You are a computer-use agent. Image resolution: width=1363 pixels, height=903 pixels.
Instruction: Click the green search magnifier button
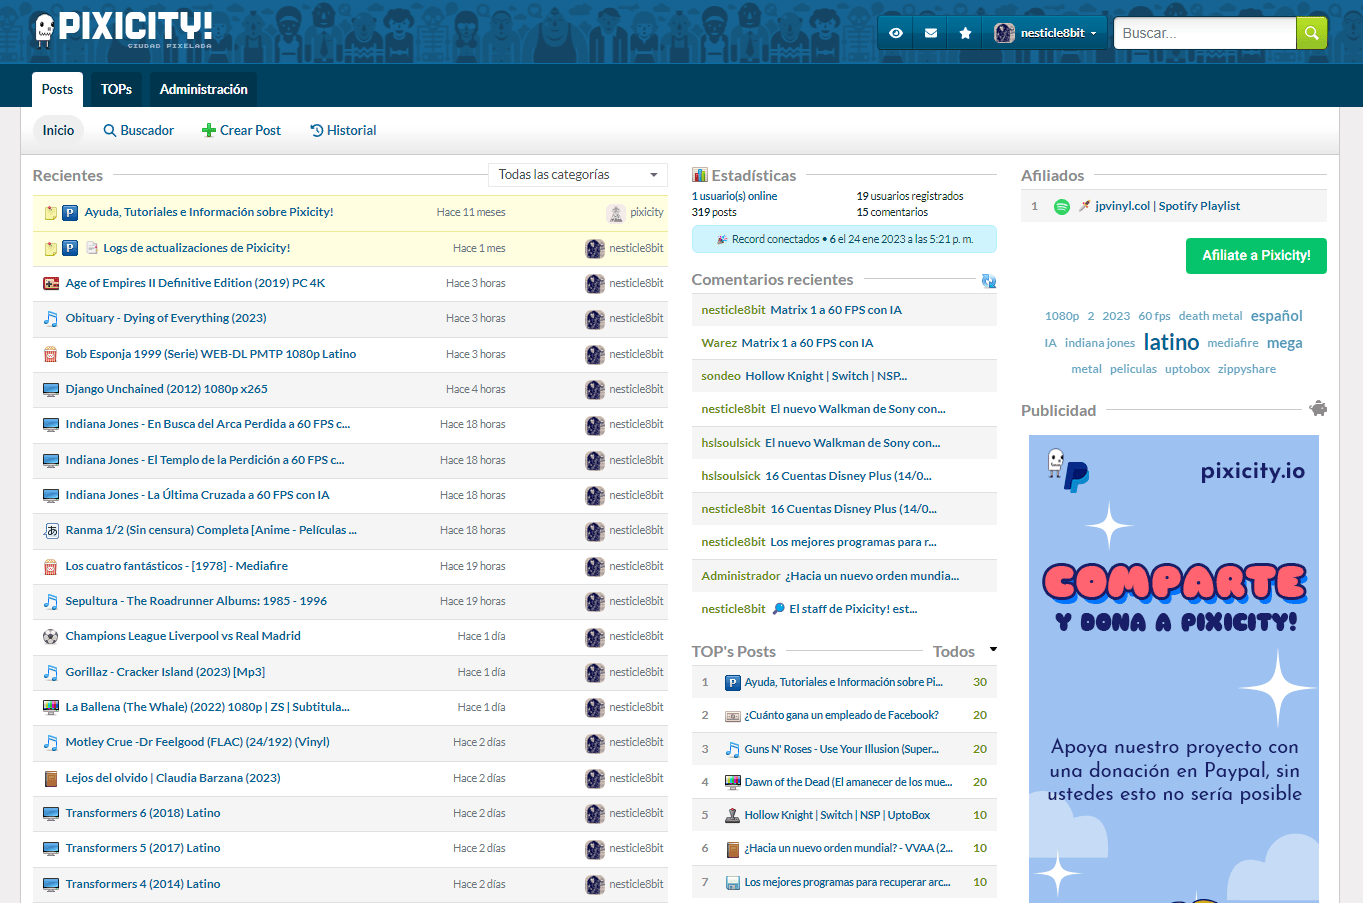[1311, 33]
